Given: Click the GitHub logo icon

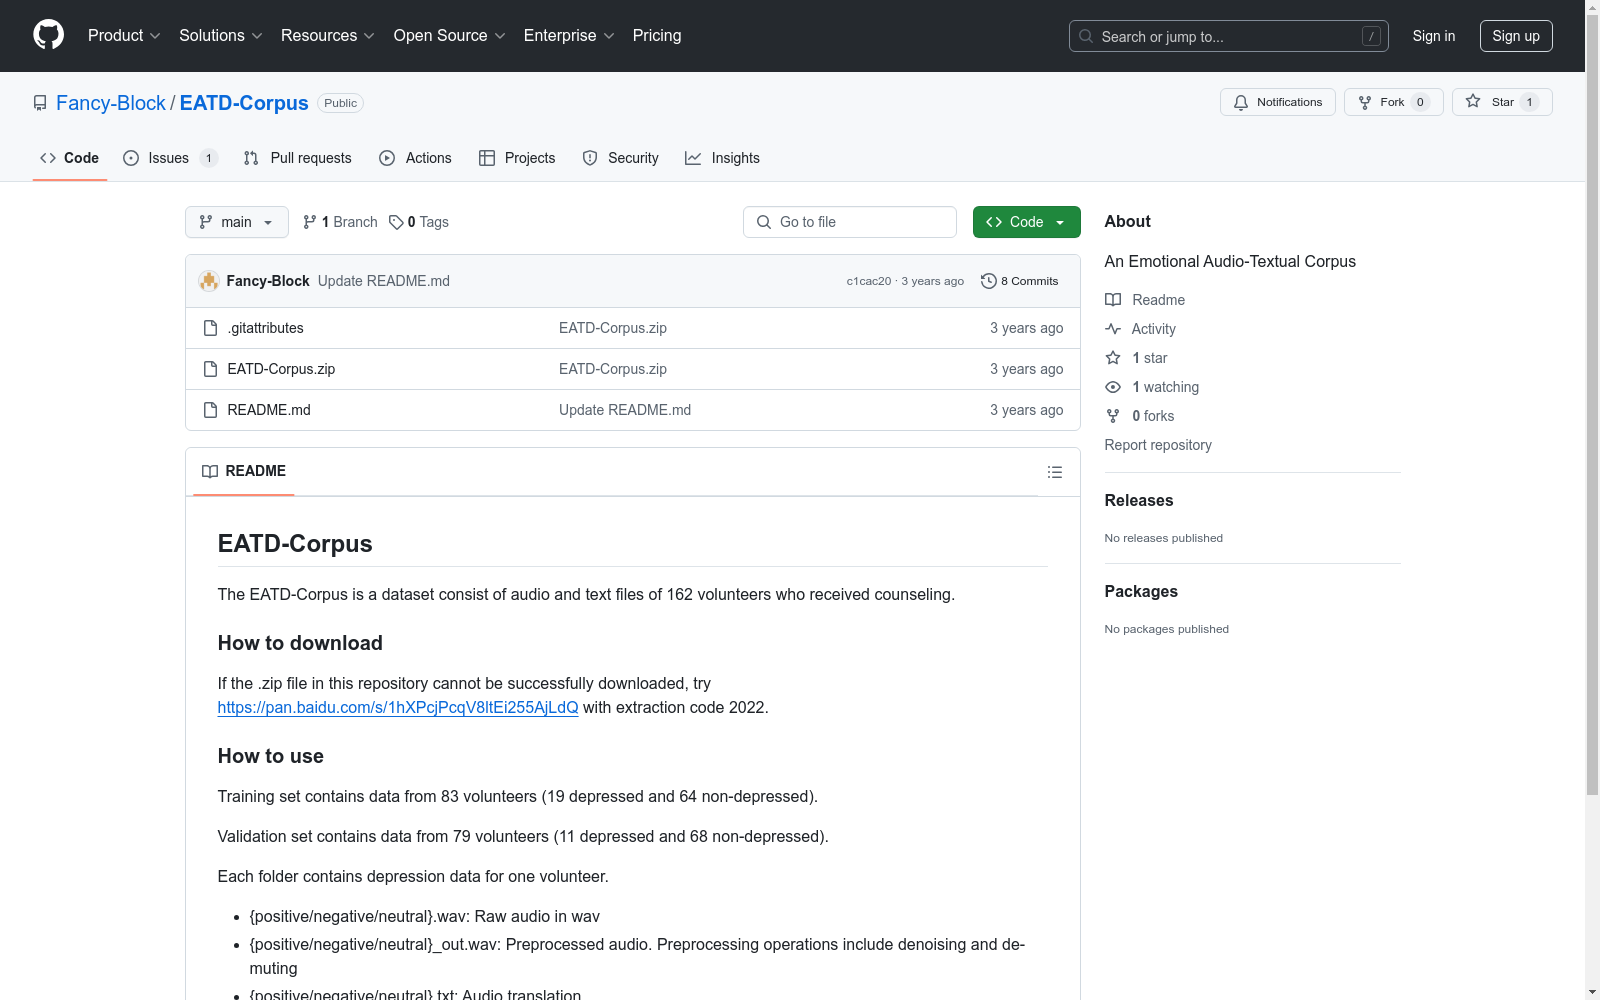Looking at the screenshot, I should 48,35.
